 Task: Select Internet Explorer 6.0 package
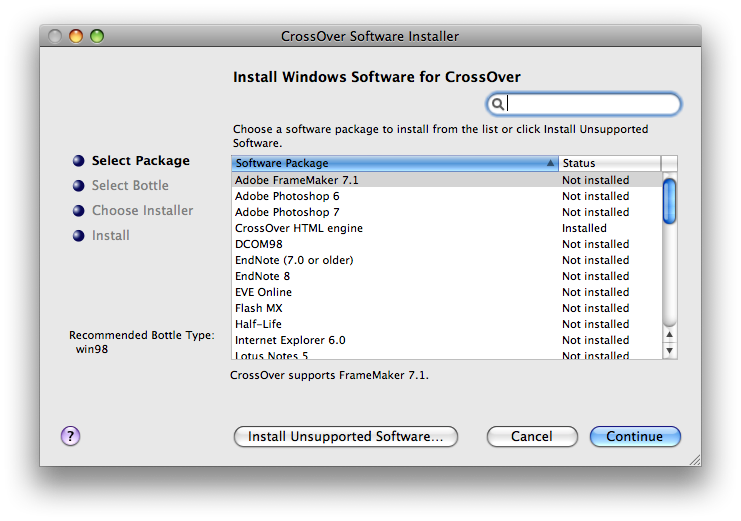click(447, 340)
